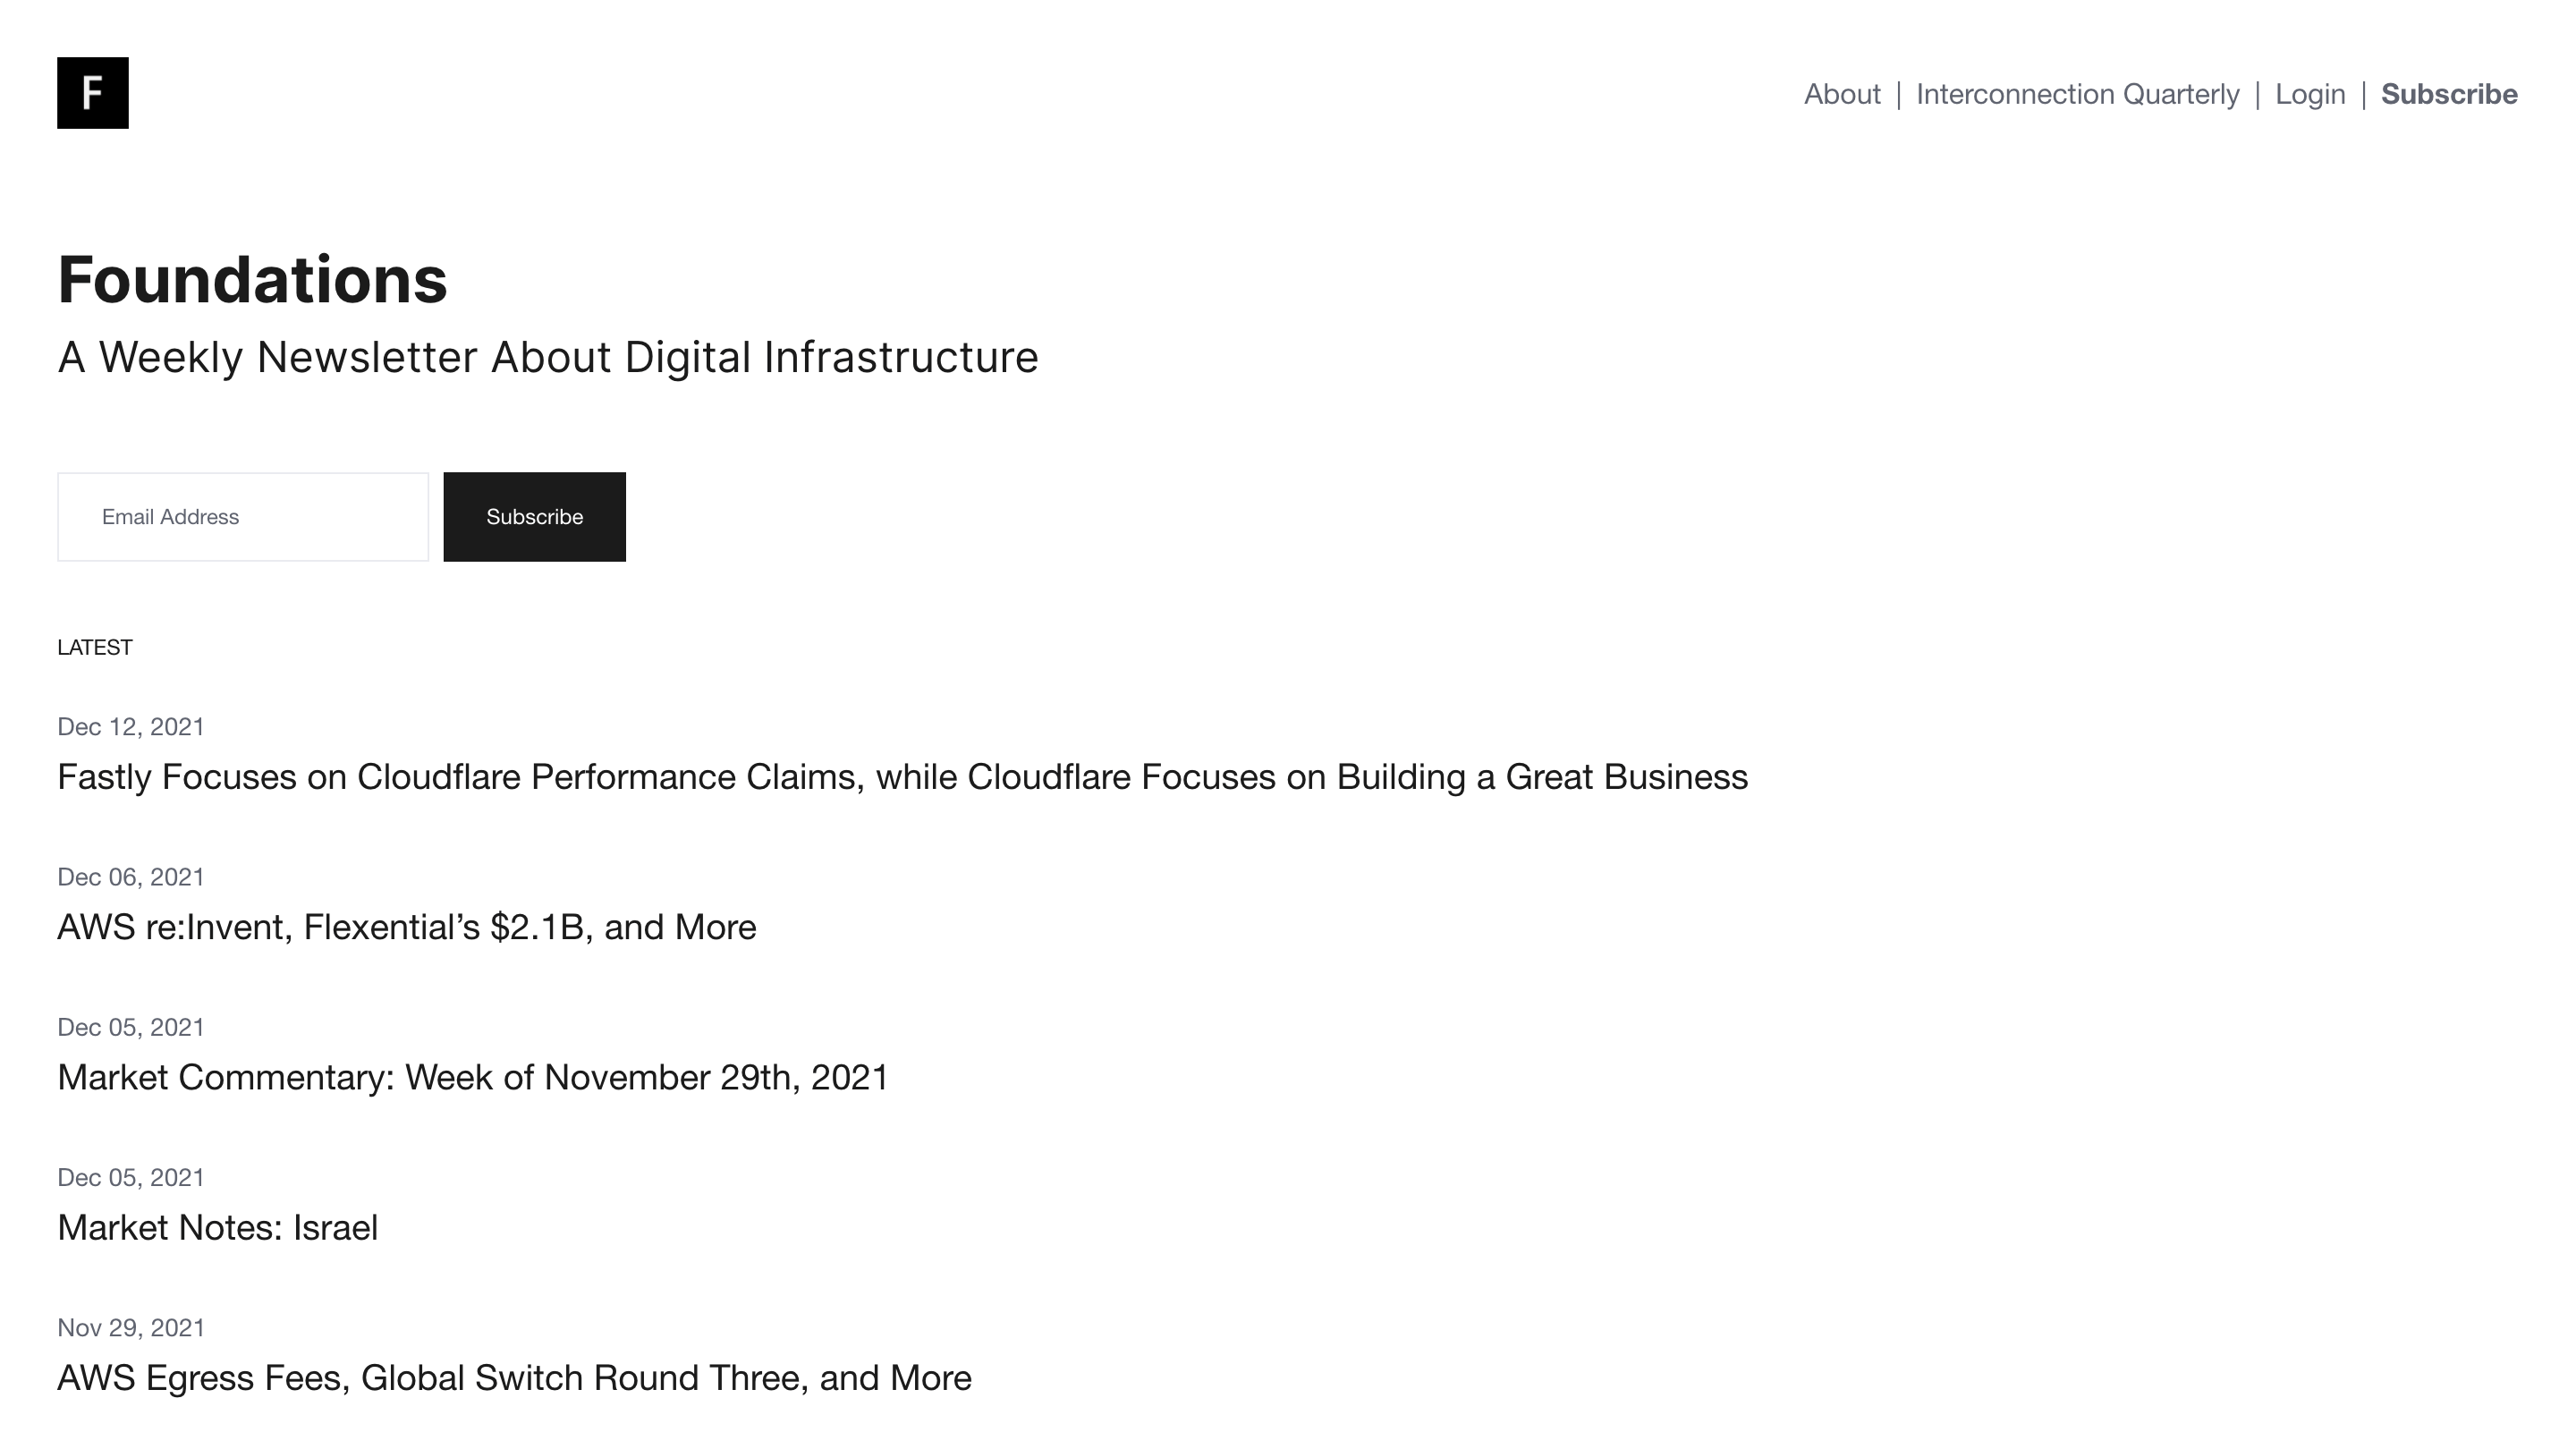Image resolution: width=2576 pixels, height=1449 pixels.
Task: Open the Market Notes: Israel post
Action: click(218, 1227)
